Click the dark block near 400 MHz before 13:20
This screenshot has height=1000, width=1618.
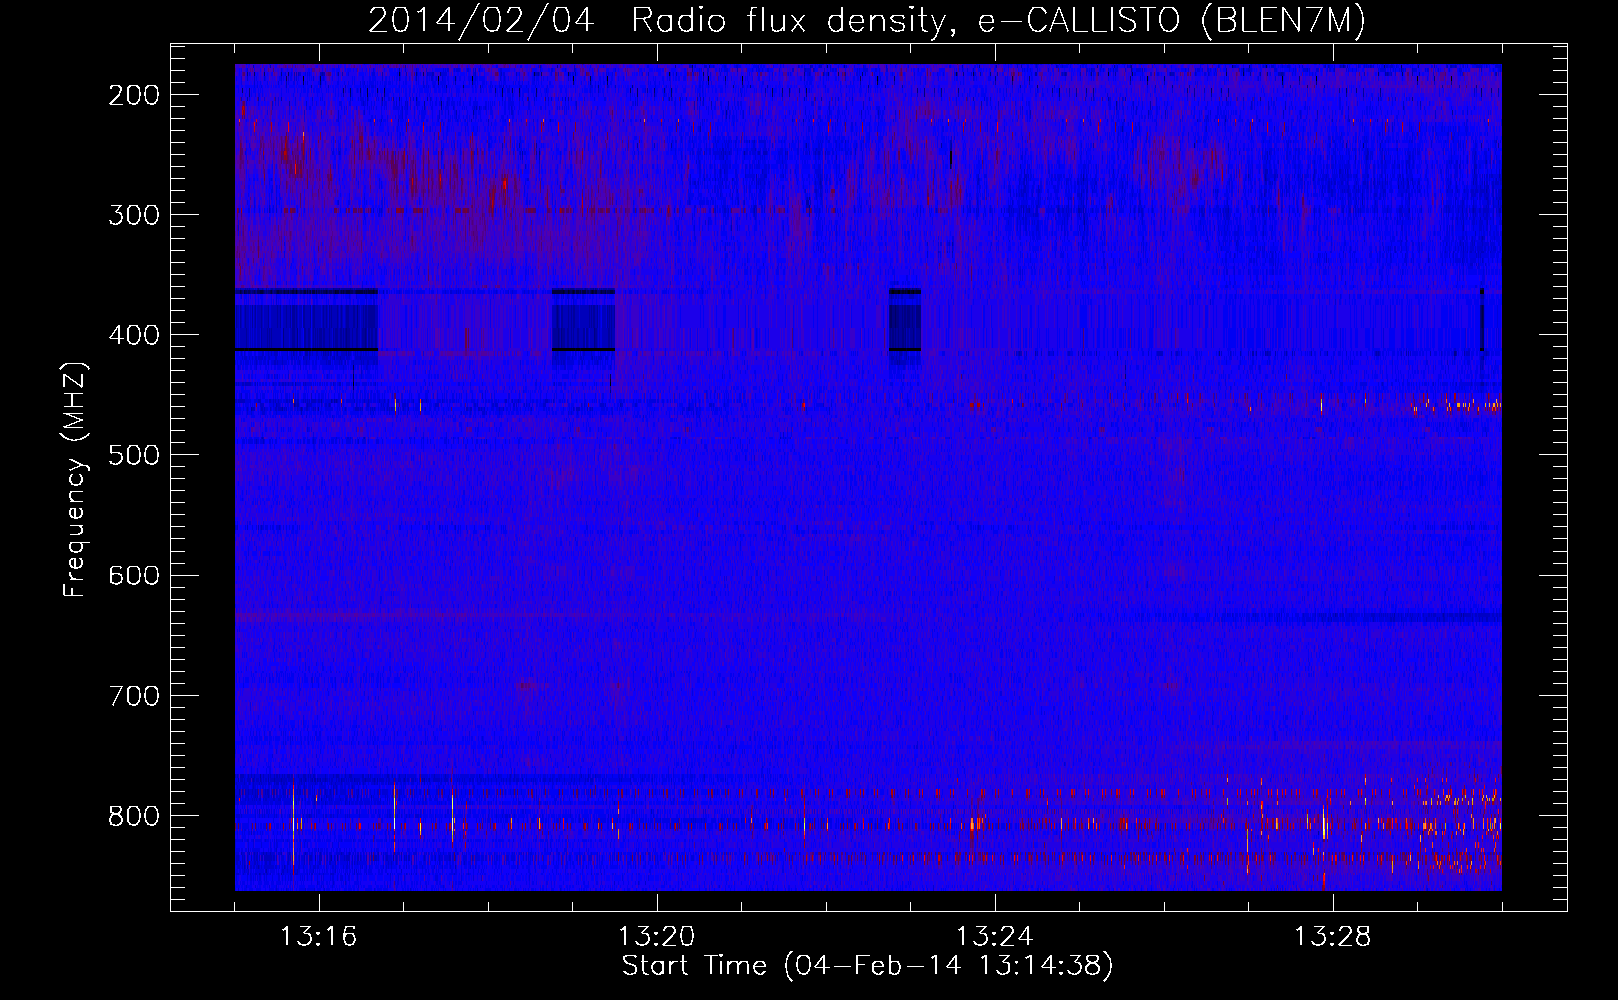583,320
